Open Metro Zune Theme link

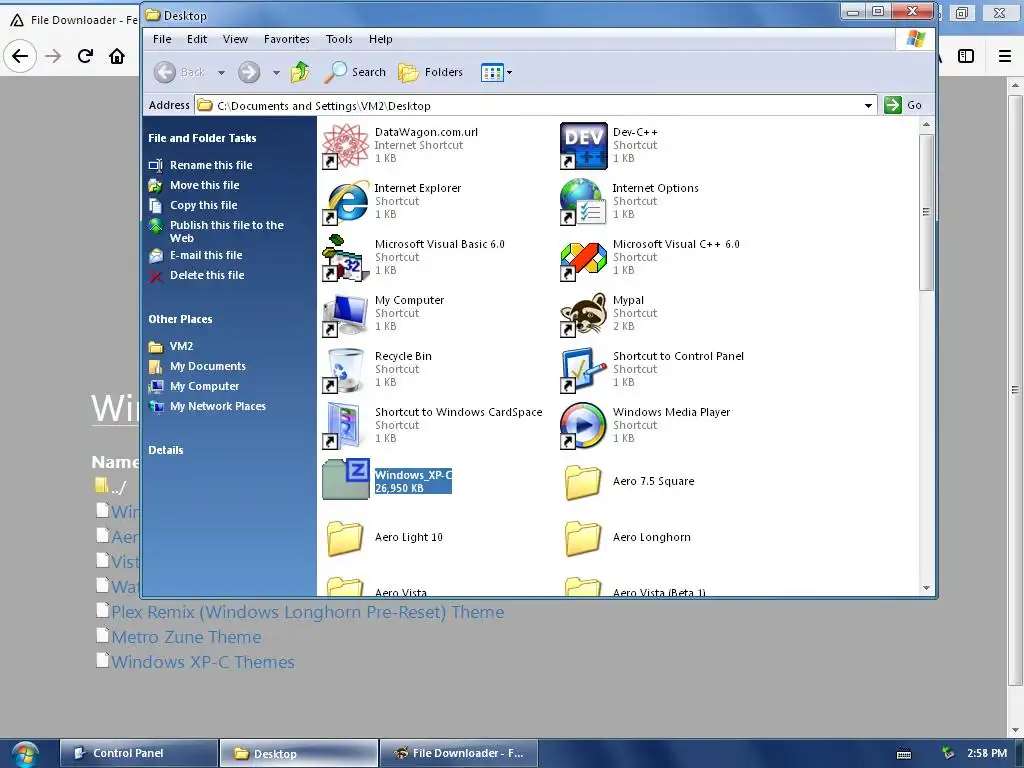[186, 637]
